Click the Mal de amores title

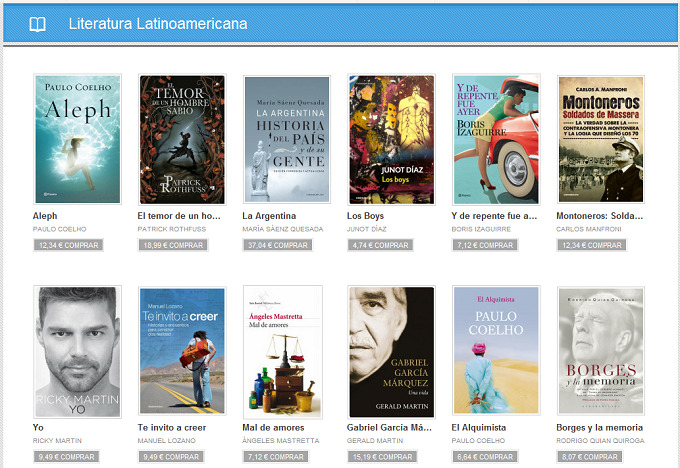pos(273,427)
